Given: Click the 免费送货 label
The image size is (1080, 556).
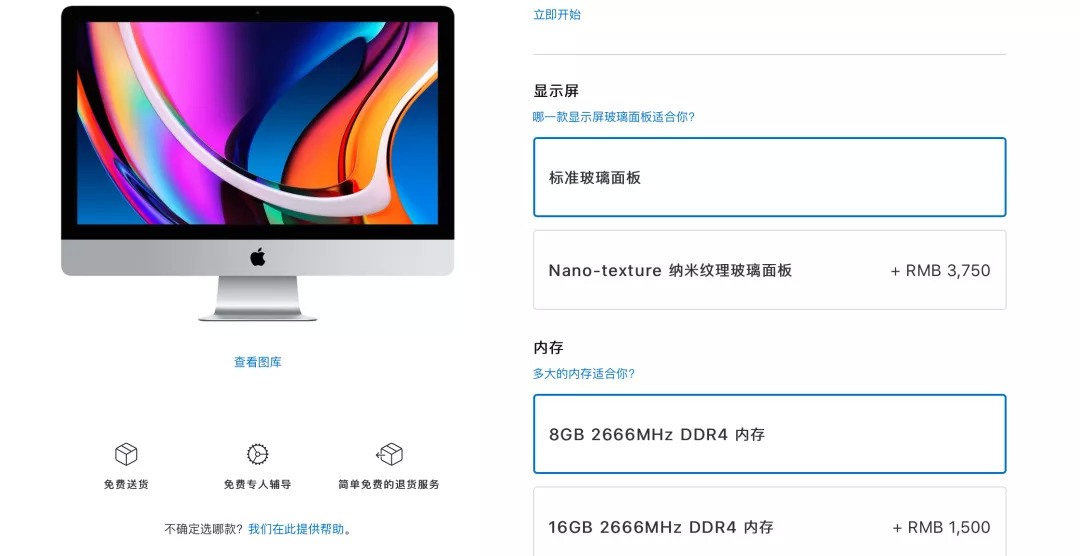Looking at the screenshot, I should point(126,484).
